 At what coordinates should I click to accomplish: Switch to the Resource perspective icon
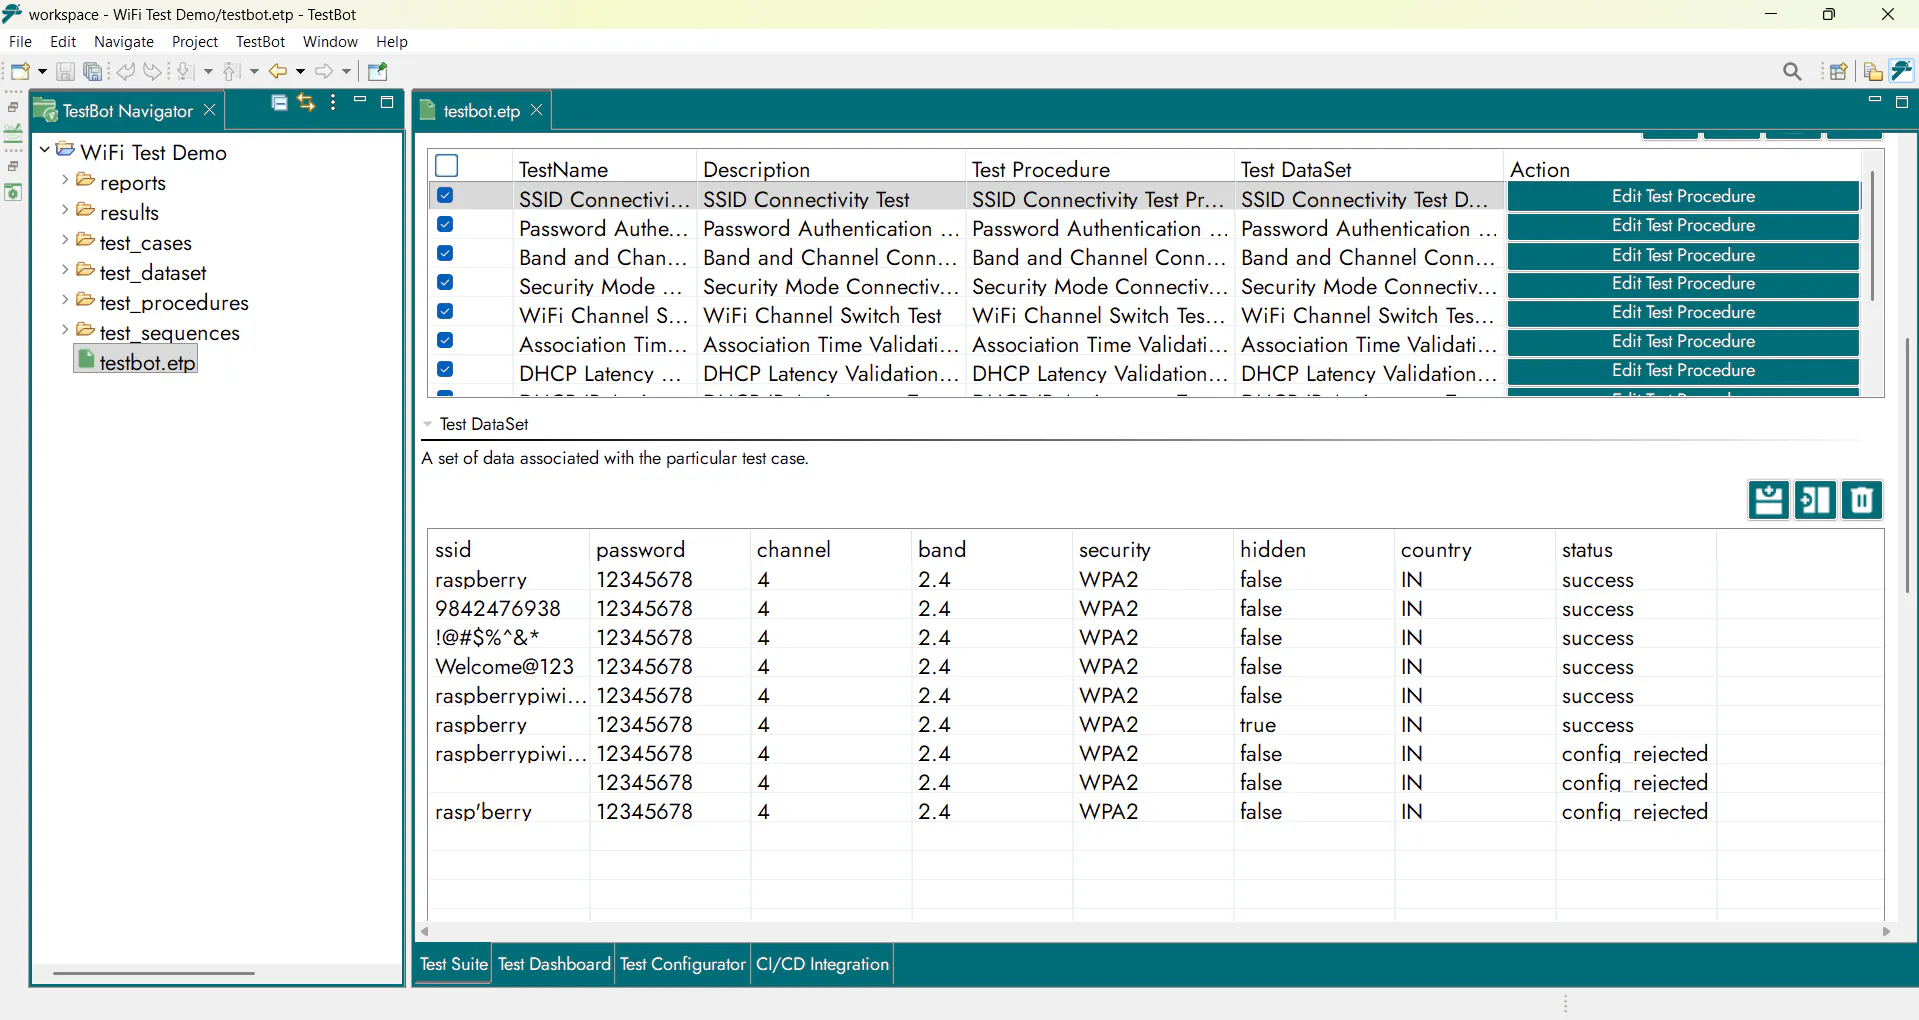point(1873,71)
